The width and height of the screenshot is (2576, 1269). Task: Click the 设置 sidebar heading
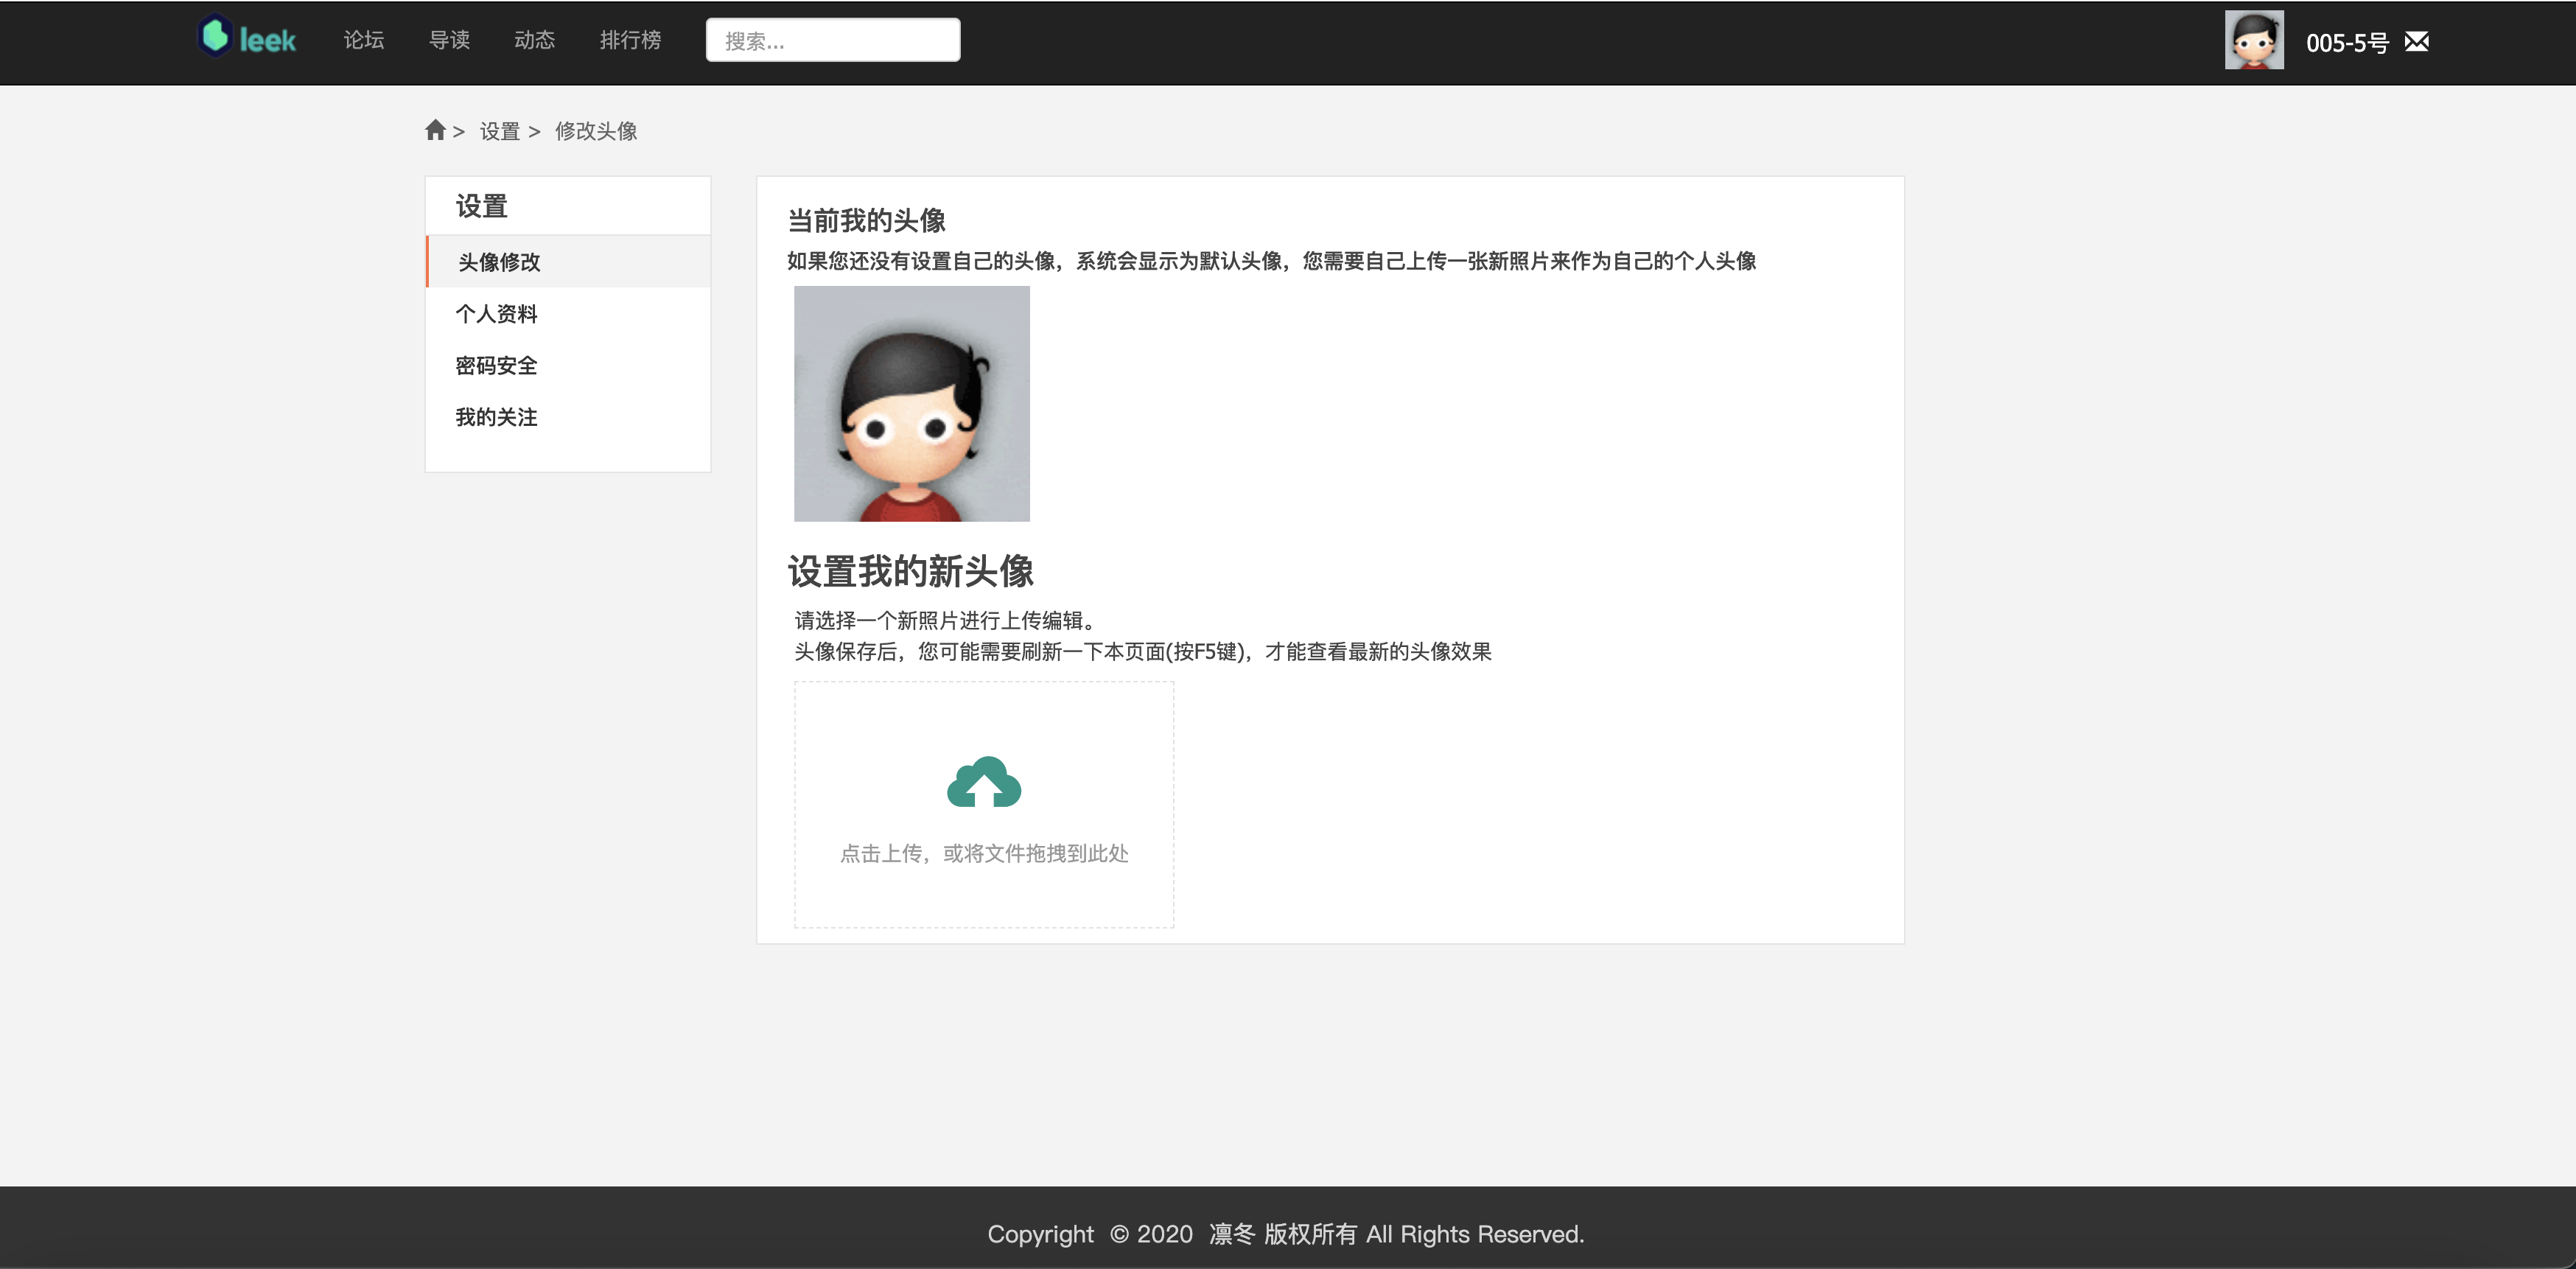click(x=482, y=207)
